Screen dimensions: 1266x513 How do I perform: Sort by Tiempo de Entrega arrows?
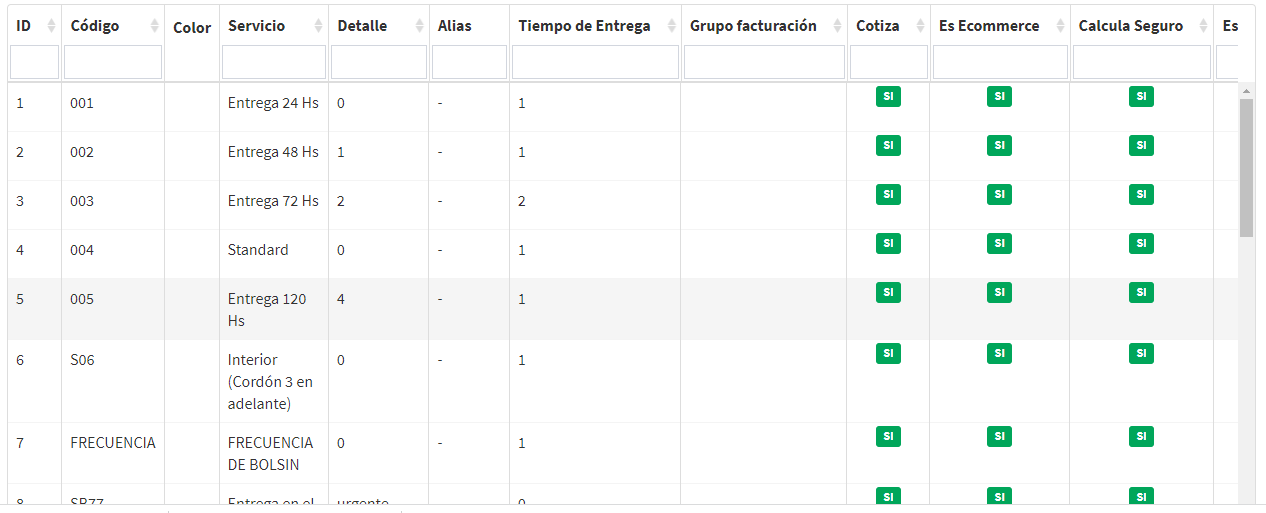(671, 26)
